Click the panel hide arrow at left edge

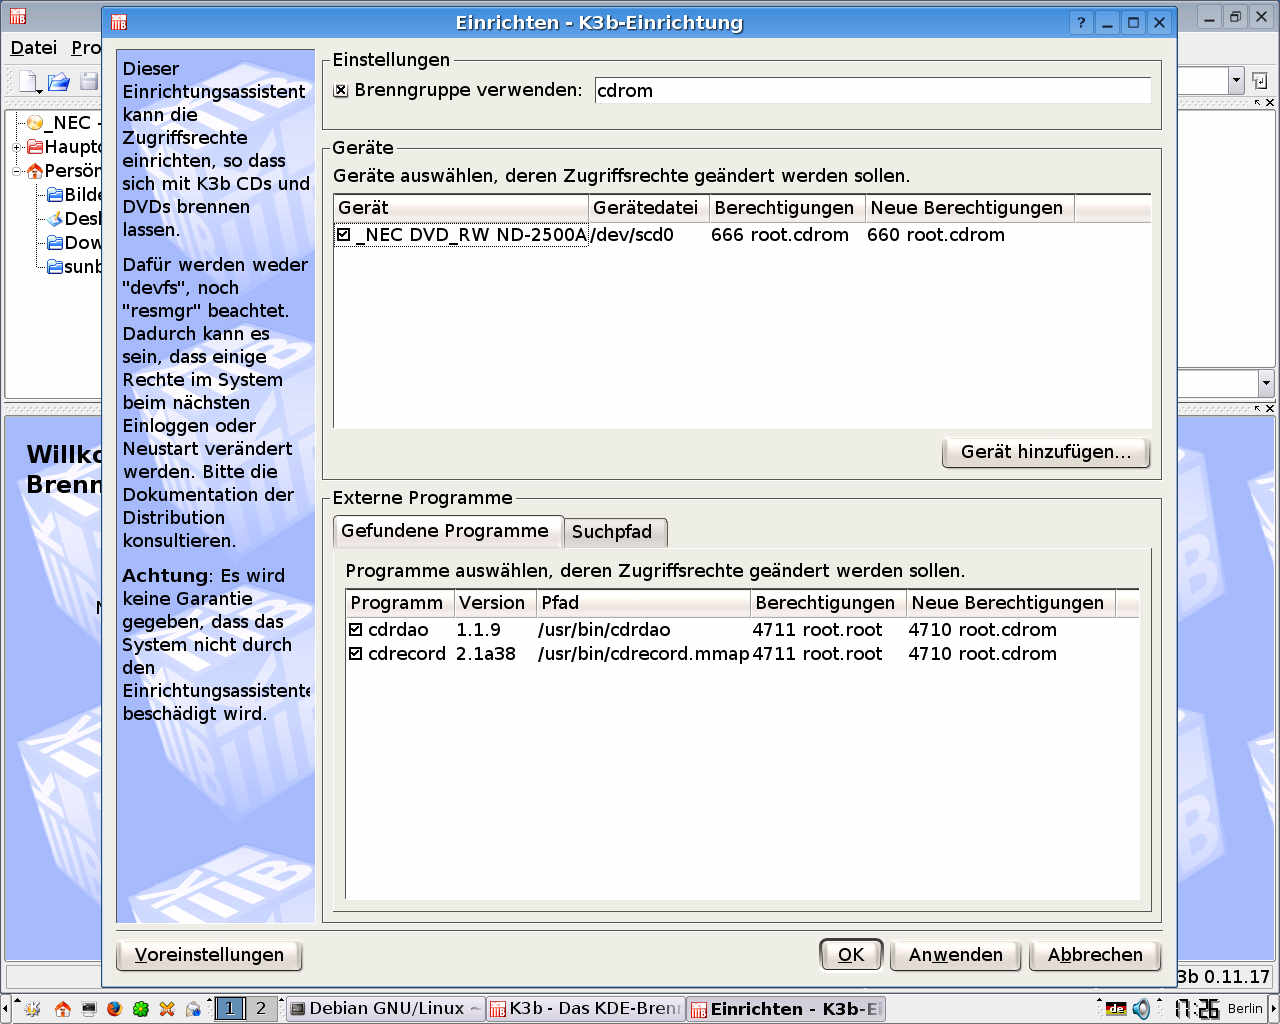tap(5, 1008)
